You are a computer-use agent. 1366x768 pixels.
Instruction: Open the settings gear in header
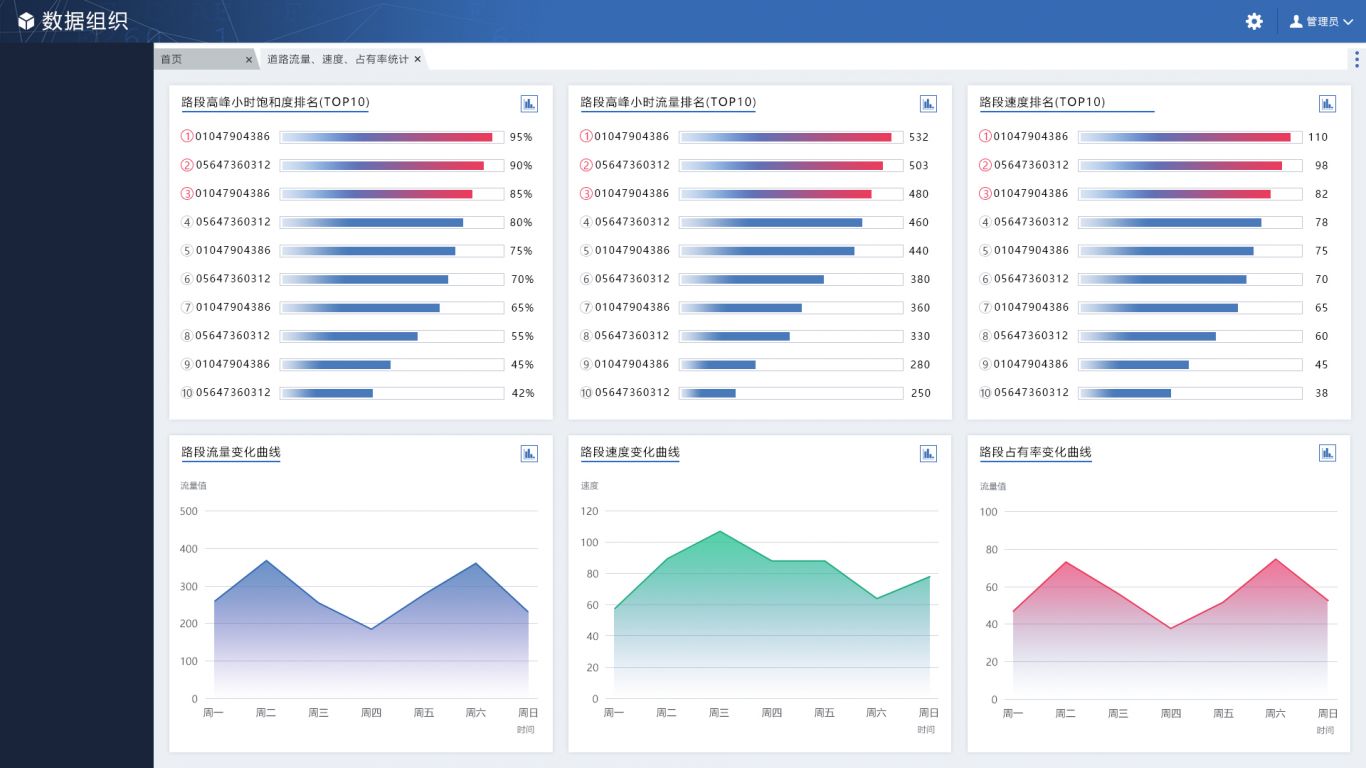1254,21
